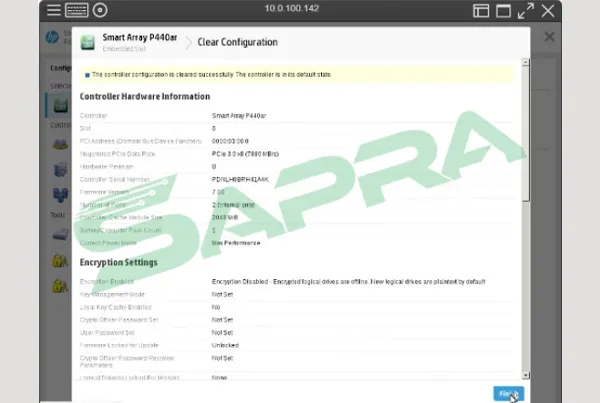Click the 'Controller Hardware Information' heading
Image resolution: width=600 pixels, height=403 pixels.
[x=145, y=96]
